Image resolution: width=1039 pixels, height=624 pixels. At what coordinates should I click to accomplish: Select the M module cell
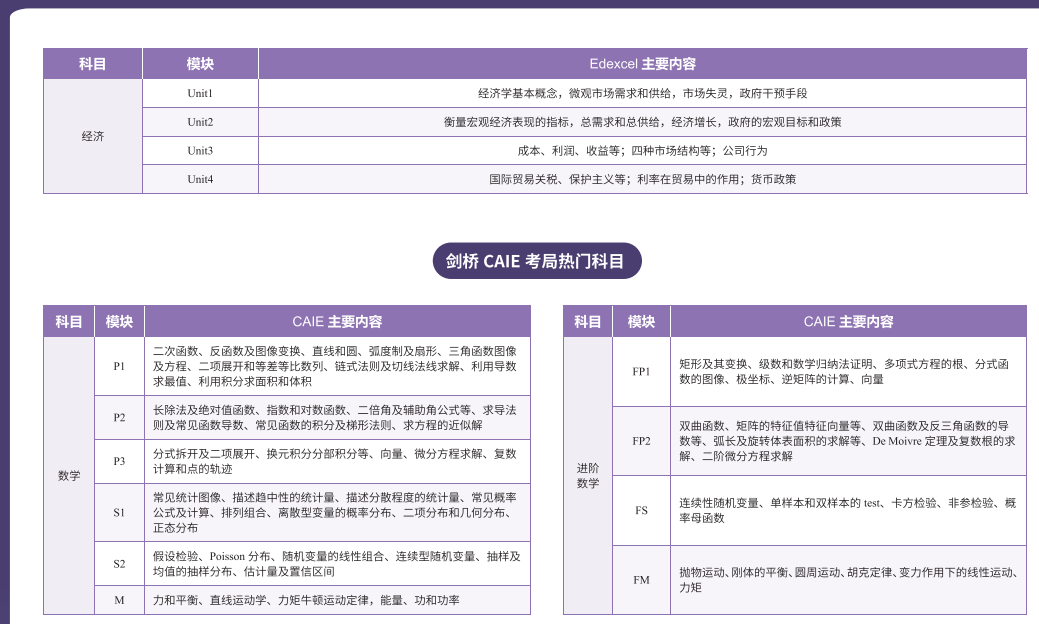[119, 600]
